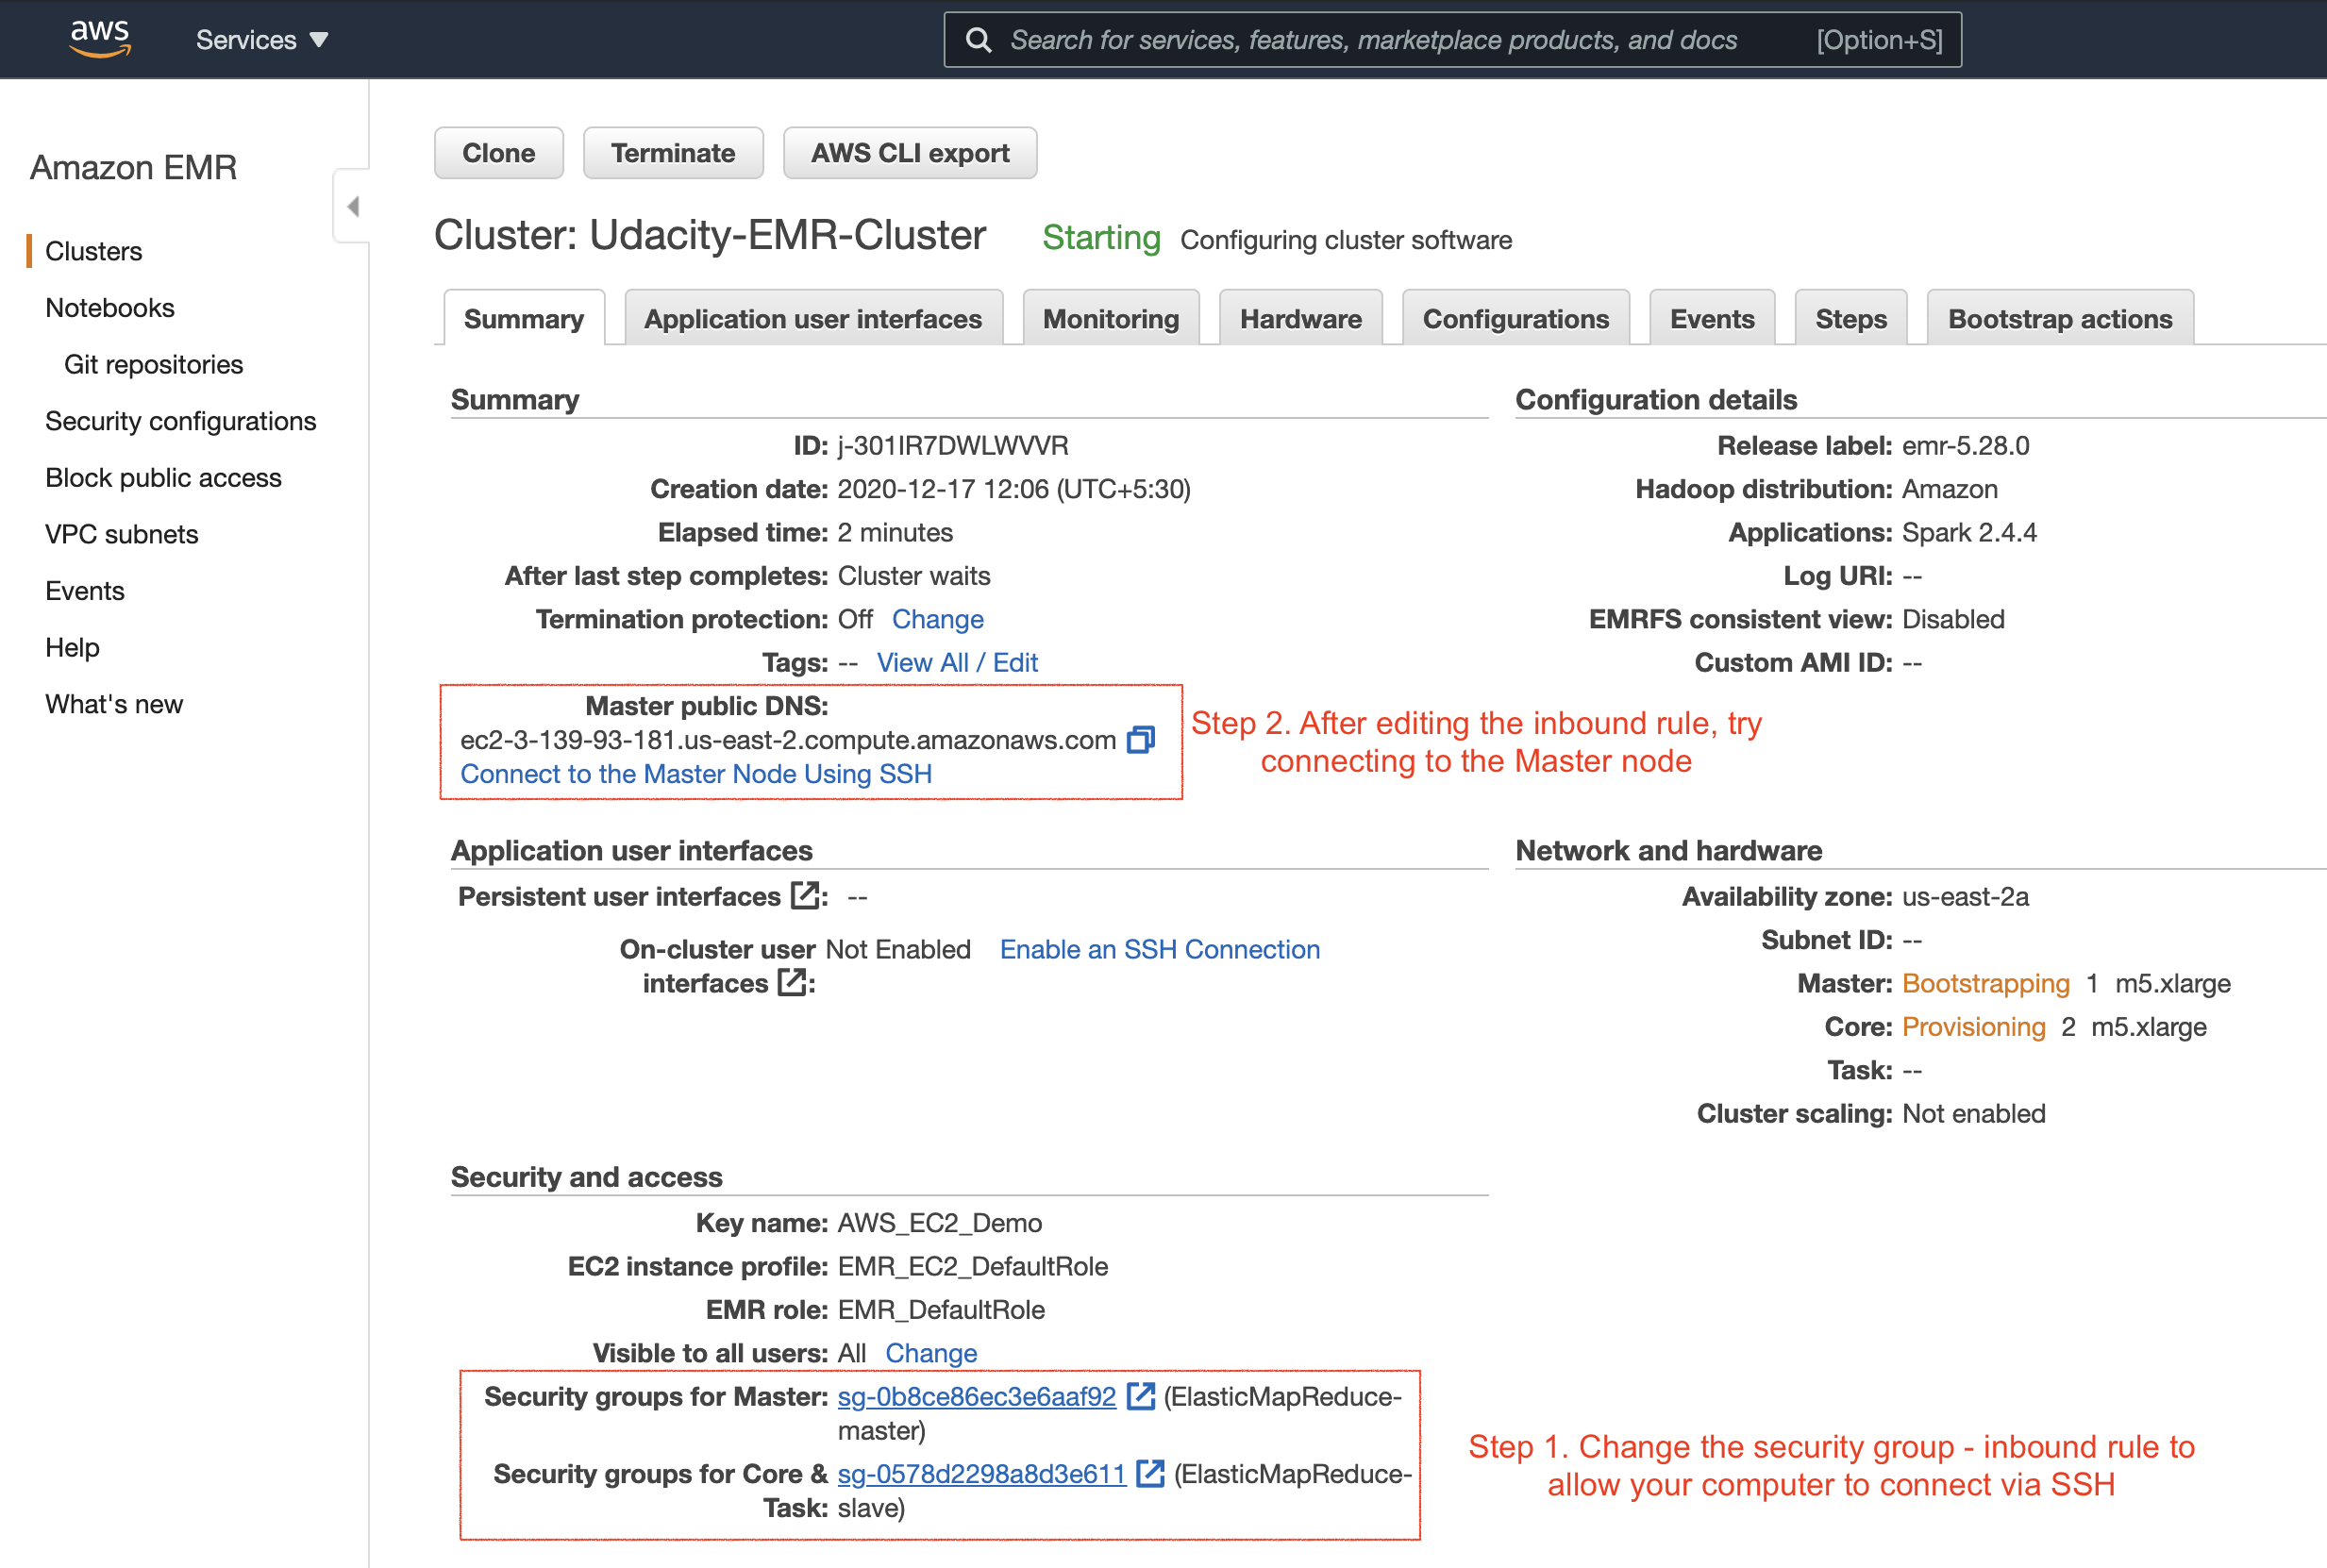This screenshot has height=1568, width=2327.
Task: Collapse the Amazon EMR sidebar
Action: [x=352, y=205]
